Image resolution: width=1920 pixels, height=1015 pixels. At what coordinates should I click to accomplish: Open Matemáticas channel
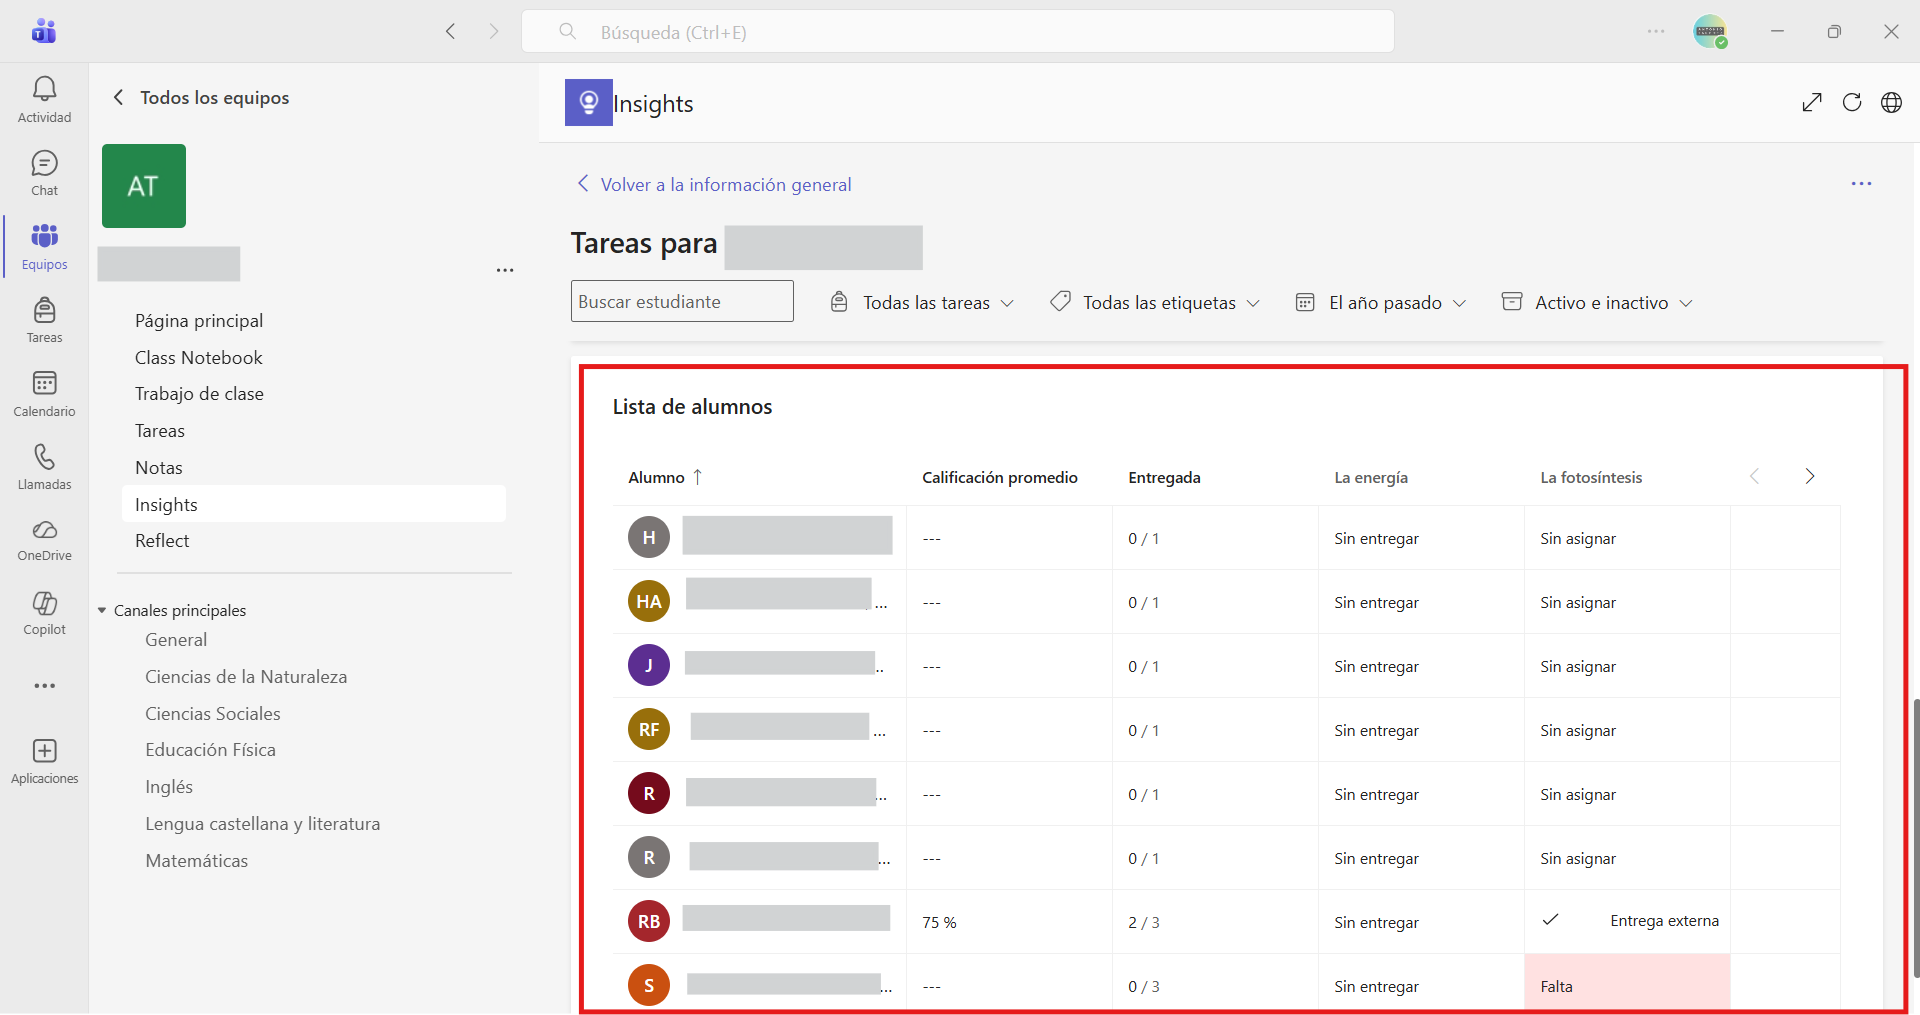197,861
